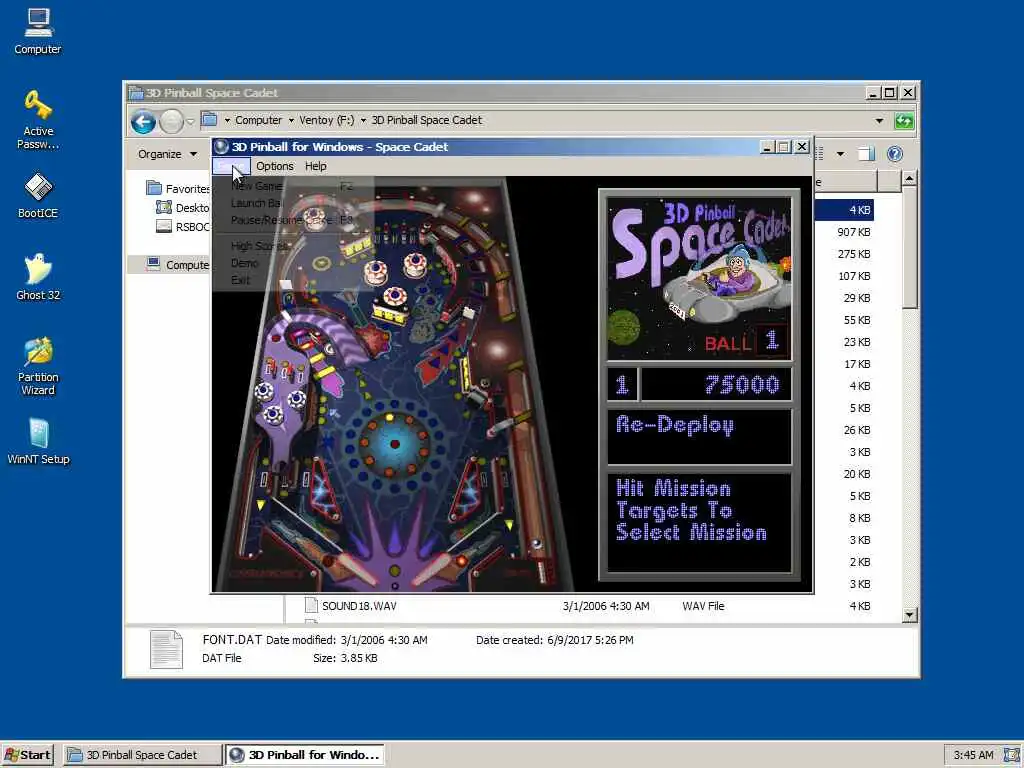
Task: Click the 275 KB size cell
Action: 854,254
